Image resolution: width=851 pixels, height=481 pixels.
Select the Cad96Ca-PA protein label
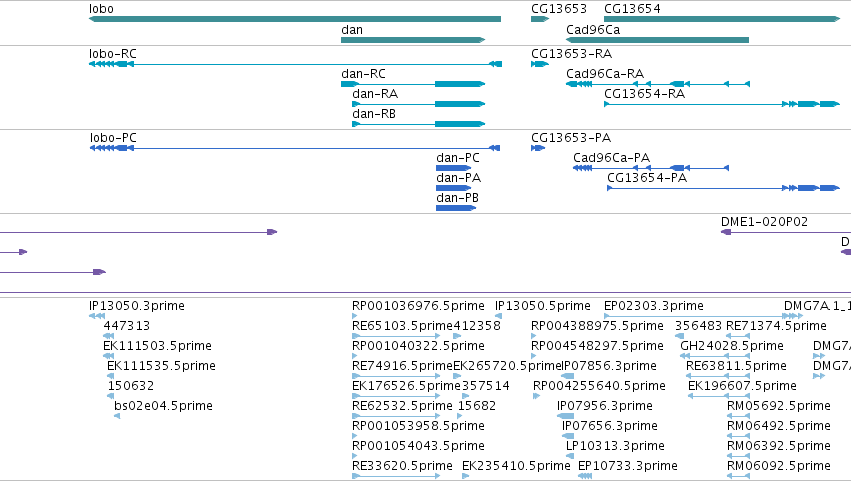(x=612, y=158)
